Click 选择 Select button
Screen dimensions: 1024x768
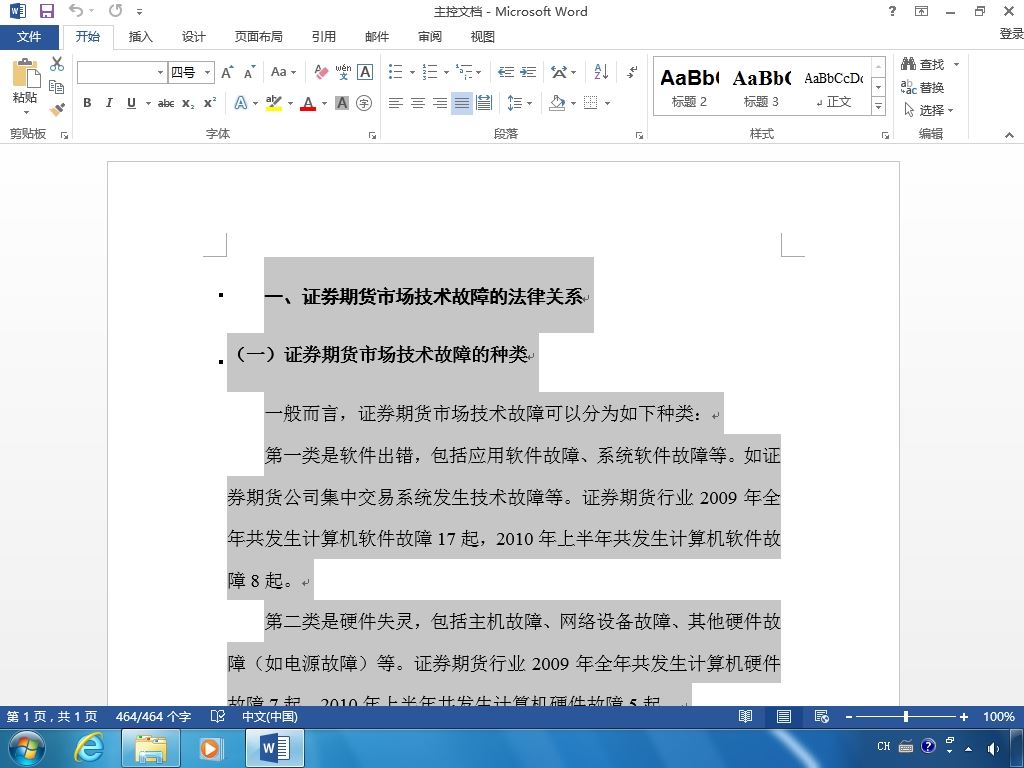[929, 110]
